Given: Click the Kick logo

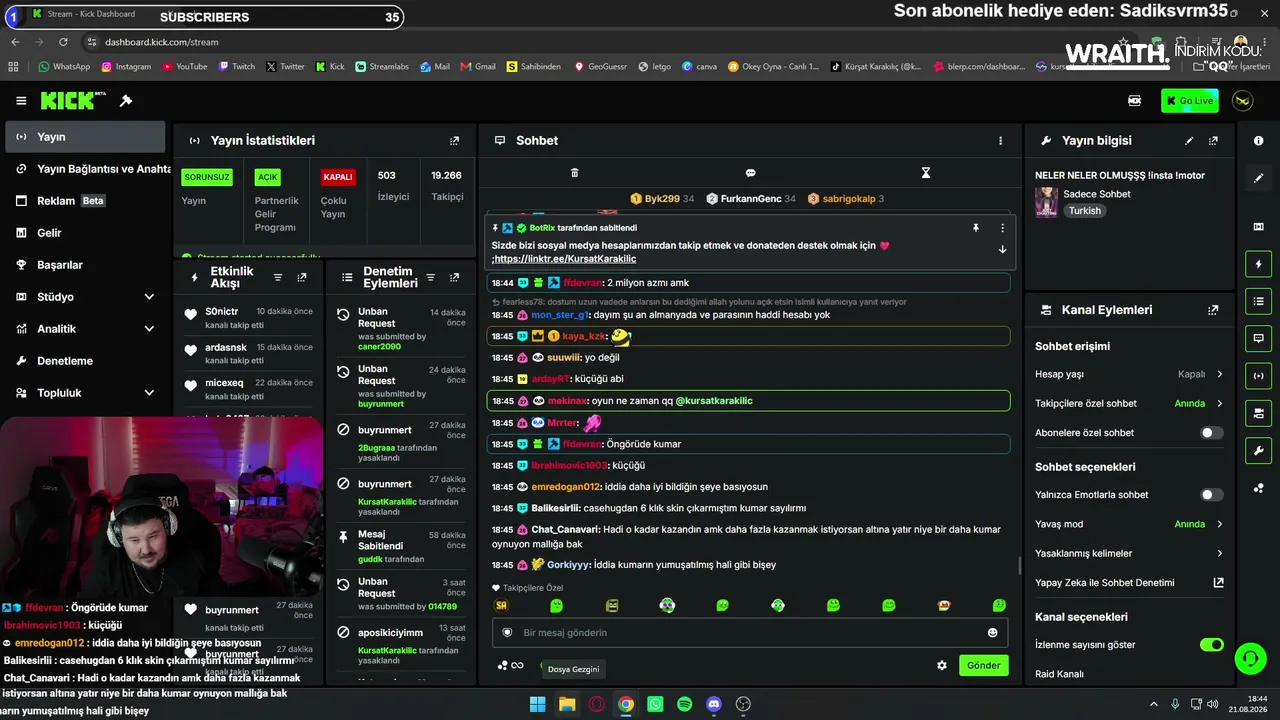Looking at the screenshot, I should [73, 101].
